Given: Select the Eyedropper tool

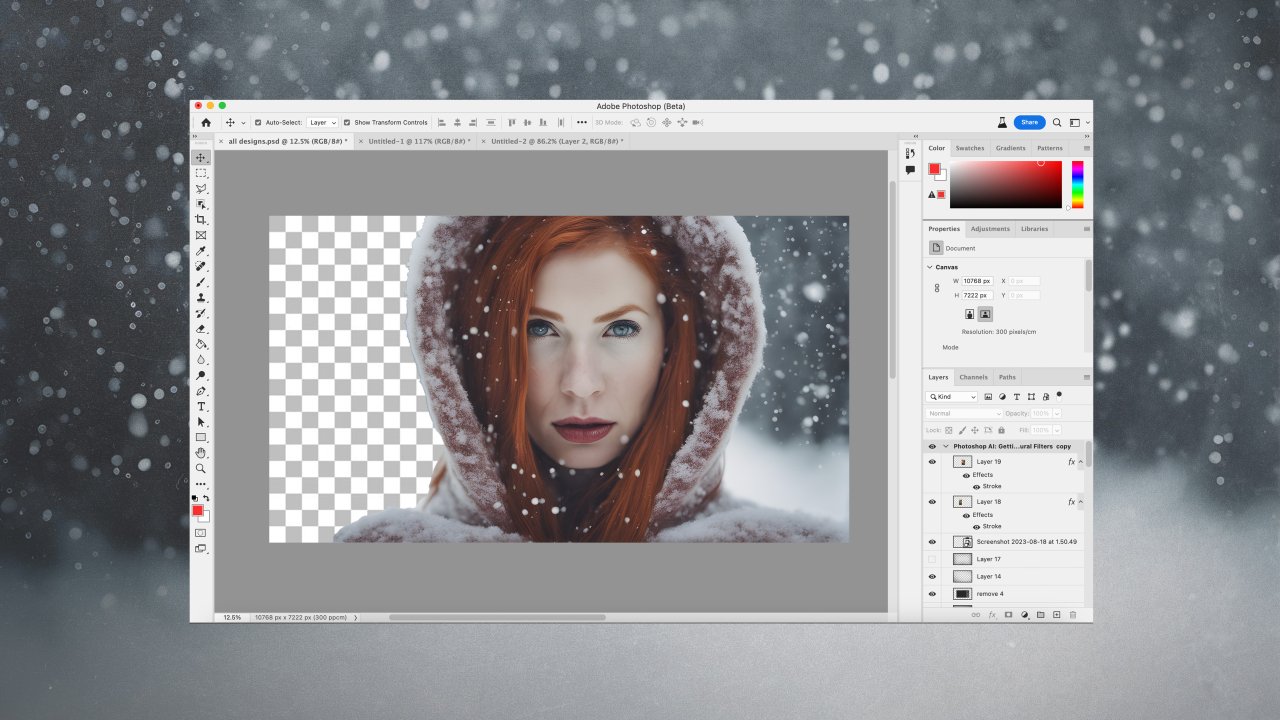Looking at the screenshot, I should (201, 250).
